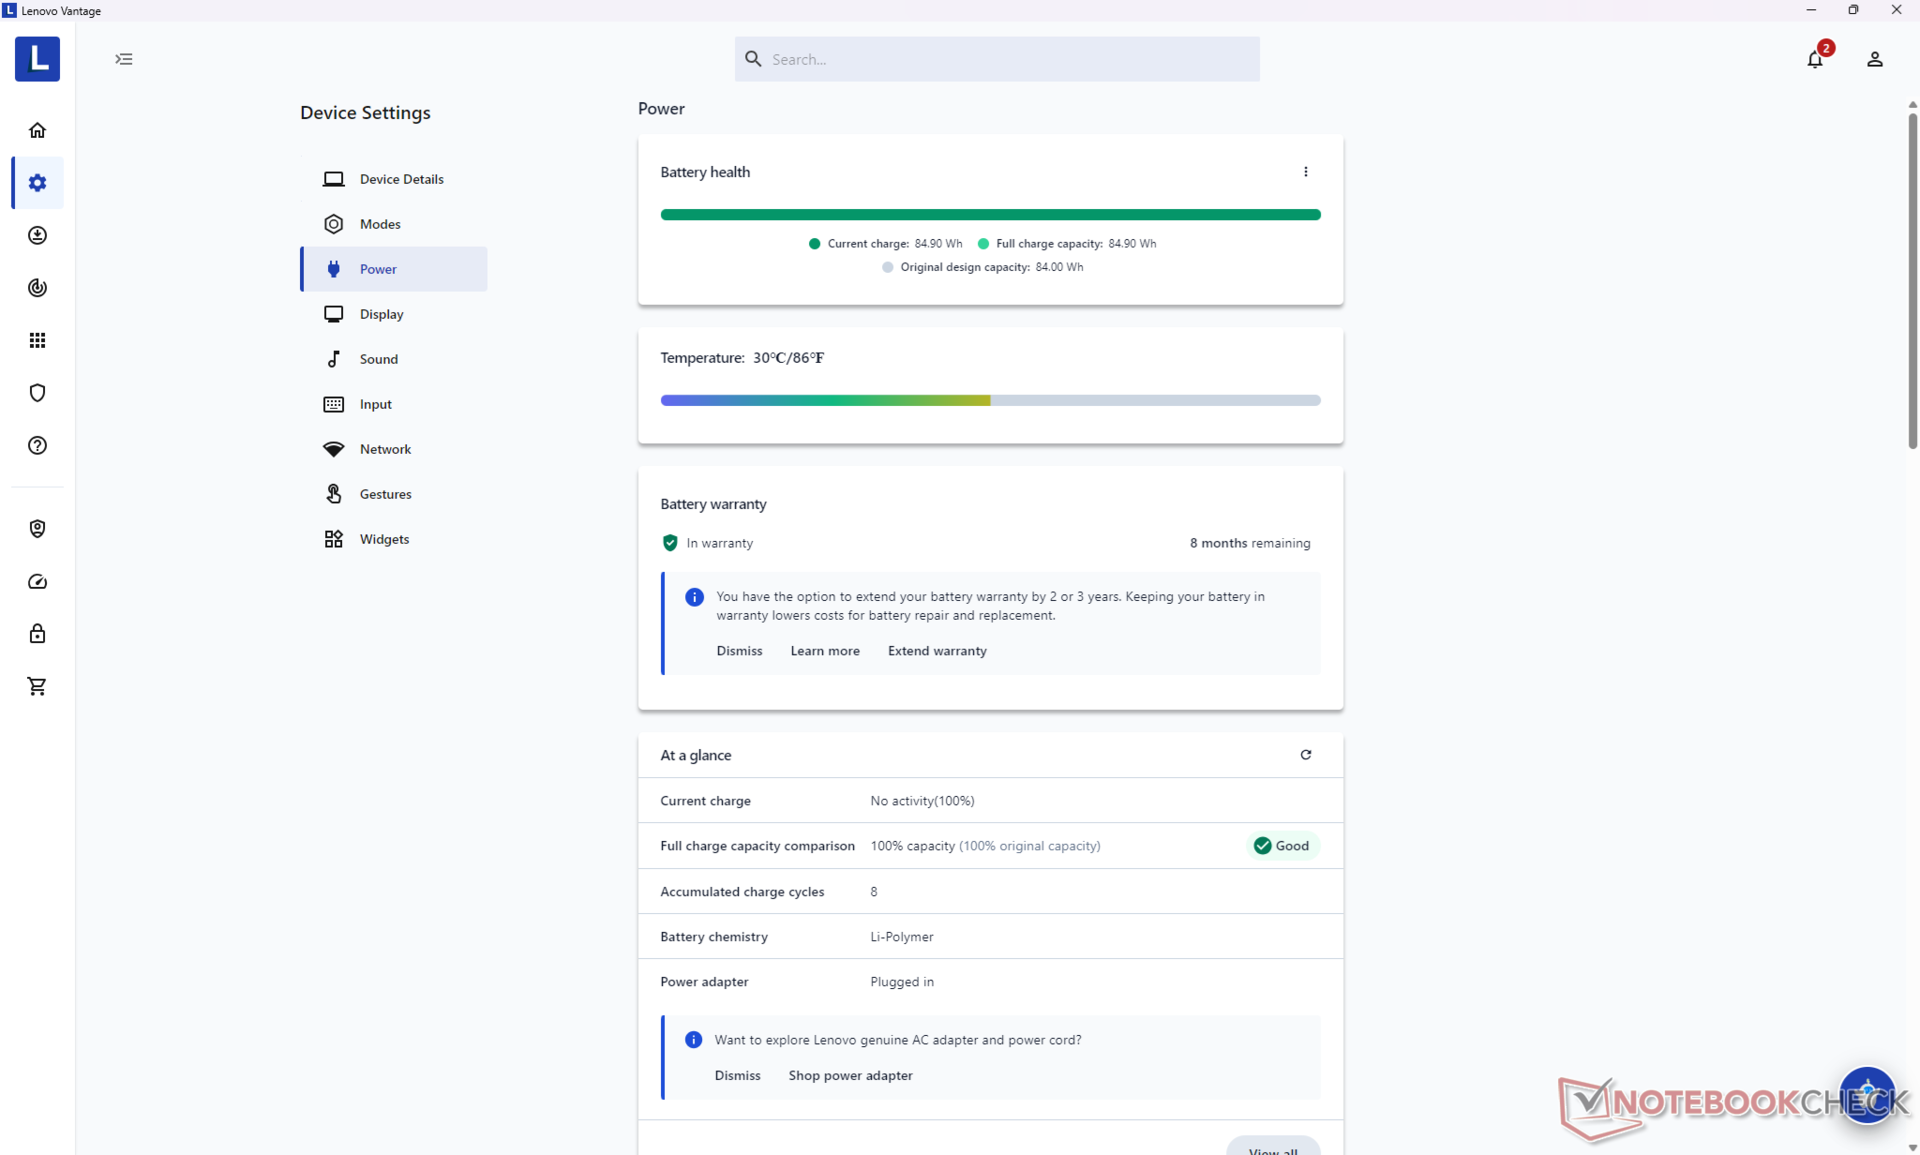The image size is (1920, 1155).
Task: Dismiss the battery warranty notice
Action: [738, 651]
